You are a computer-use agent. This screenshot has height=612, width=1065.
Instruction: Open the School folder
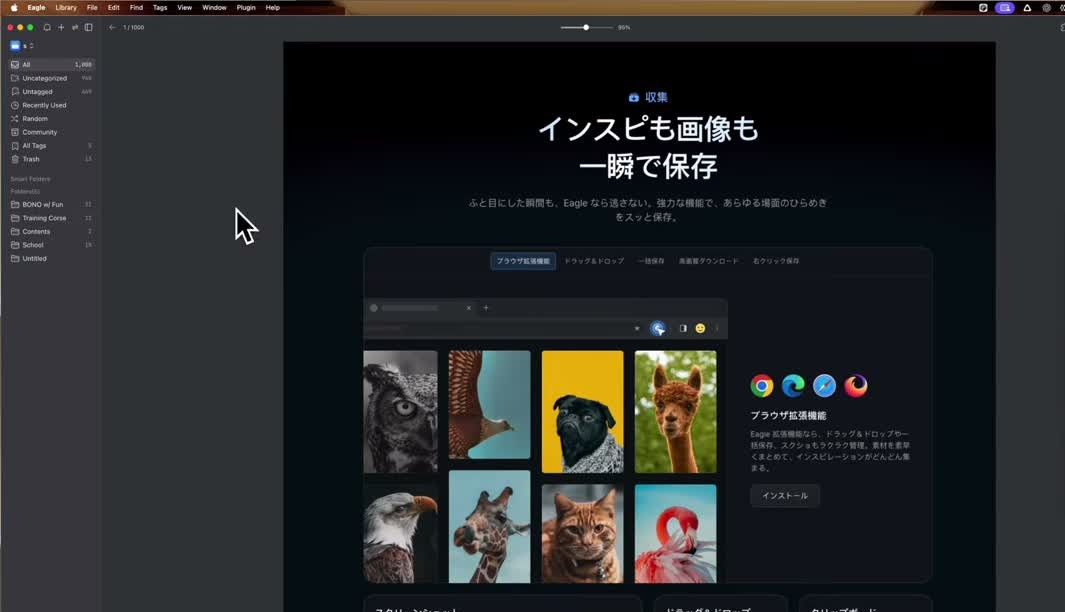point(52,245)
